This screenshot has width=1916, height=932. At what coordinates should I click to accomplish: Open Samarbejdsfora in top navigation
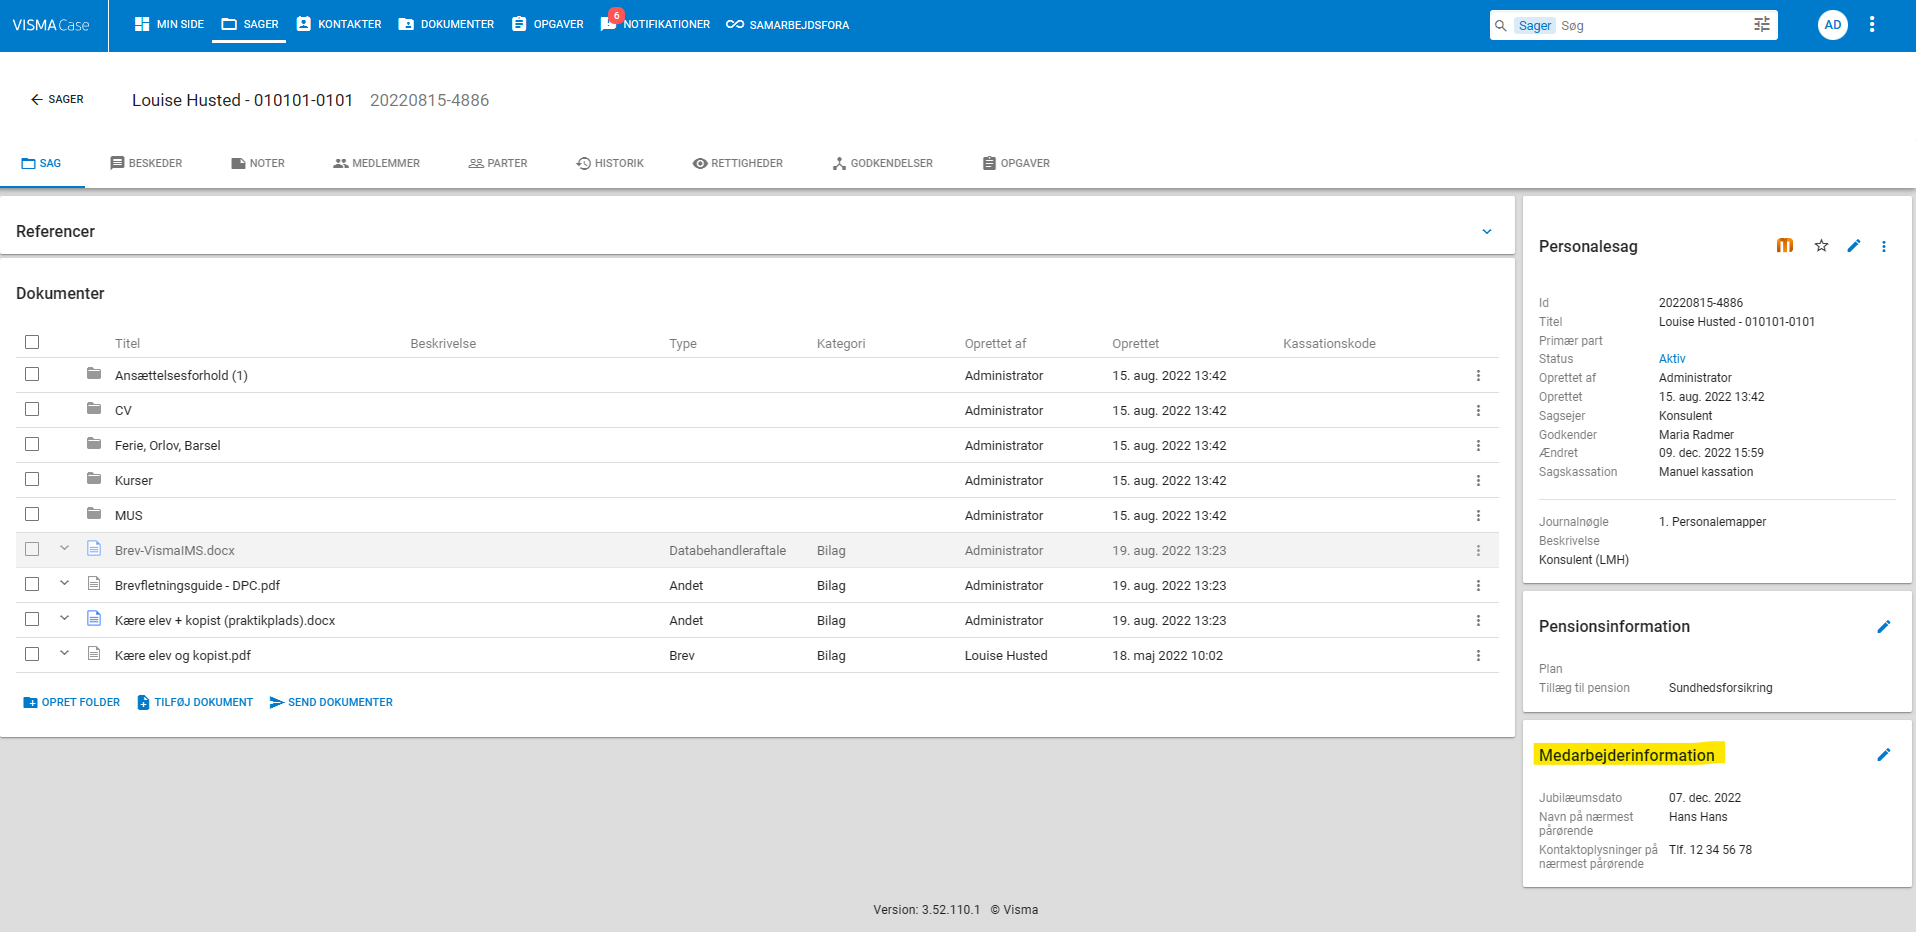[788, 24]
